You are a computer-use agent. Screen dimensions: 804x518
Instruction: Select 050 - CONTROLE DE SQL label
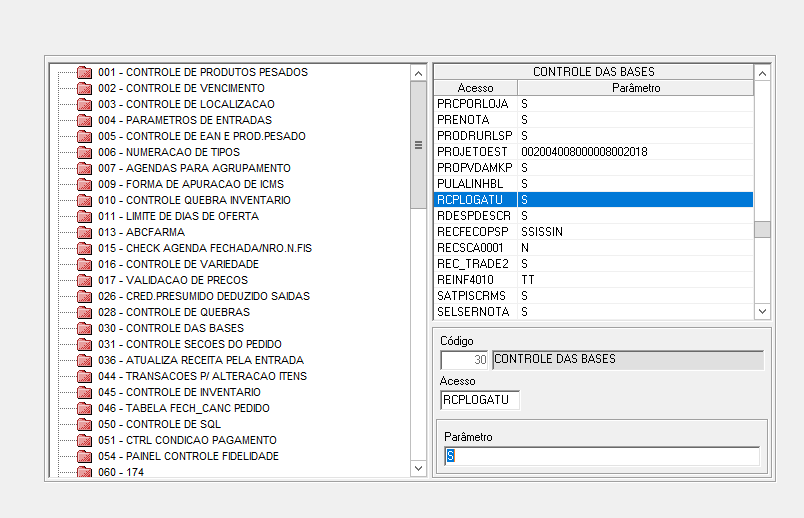(x=159, y=424)
